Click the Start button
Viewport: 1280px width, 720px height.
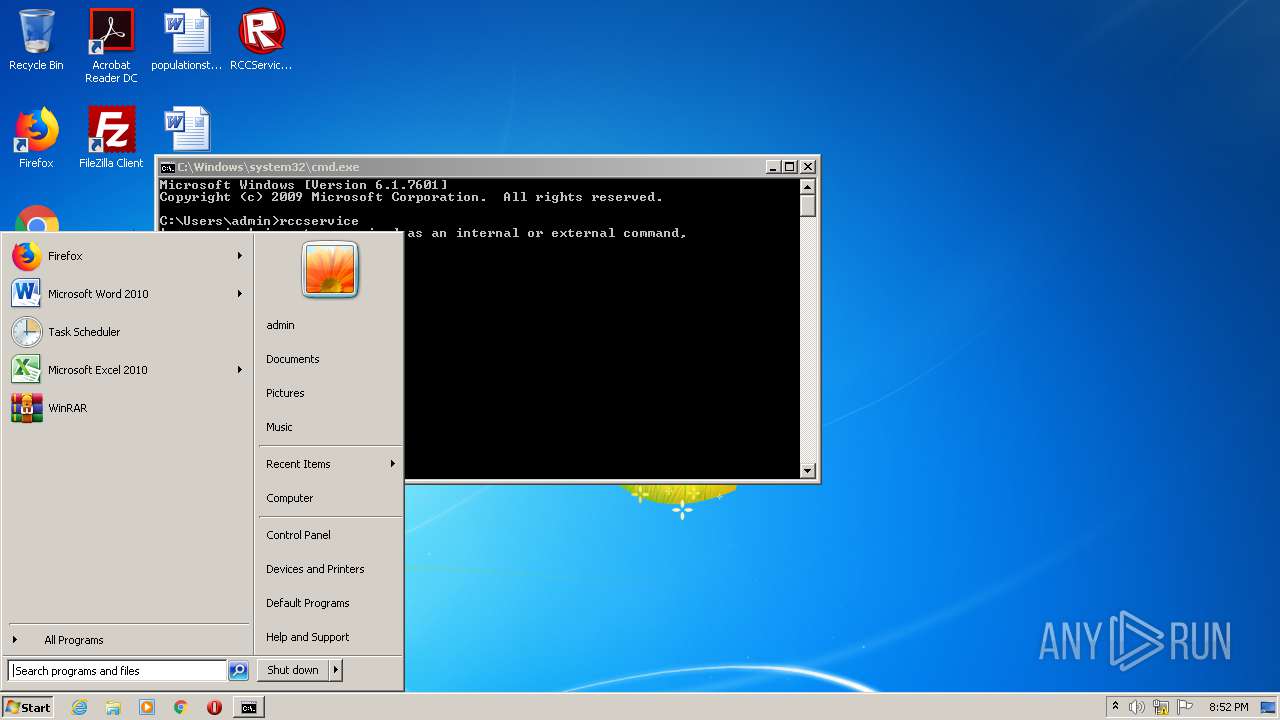pos(28,707)
